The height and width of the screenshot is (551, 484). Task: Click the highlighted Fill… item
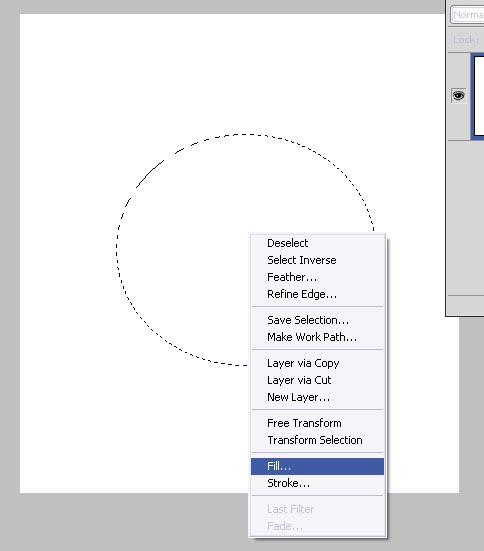[317, 466]
